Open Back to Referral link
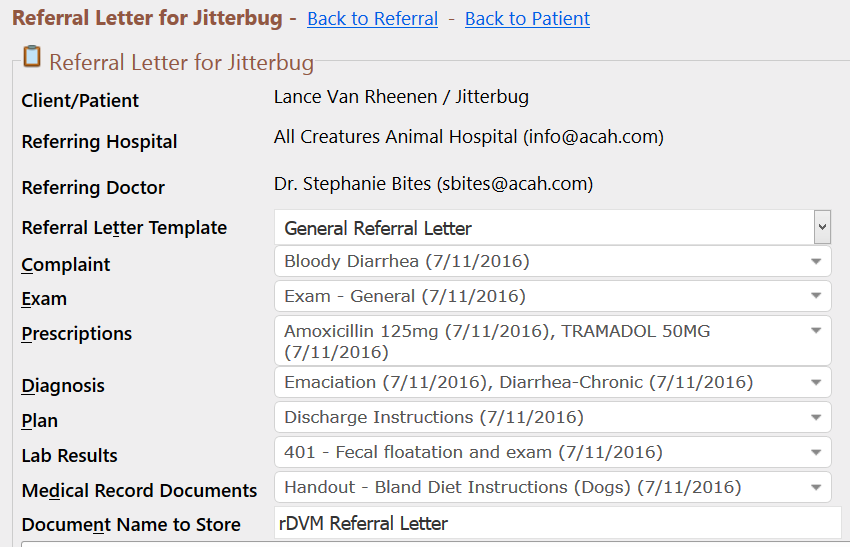The width and height of the screenshot is (850, 547). [372, 18]
